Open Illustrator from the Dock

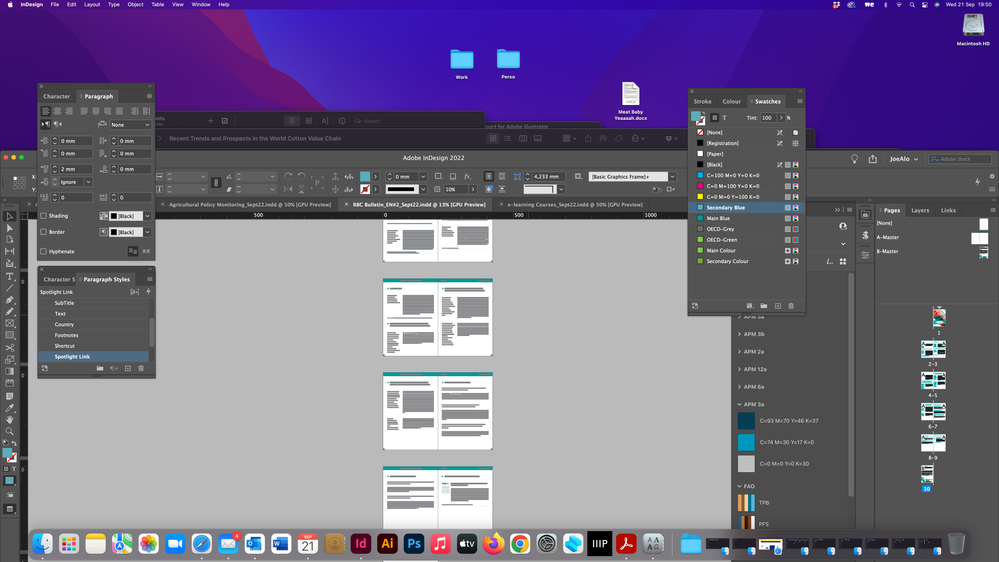[387, 544]
